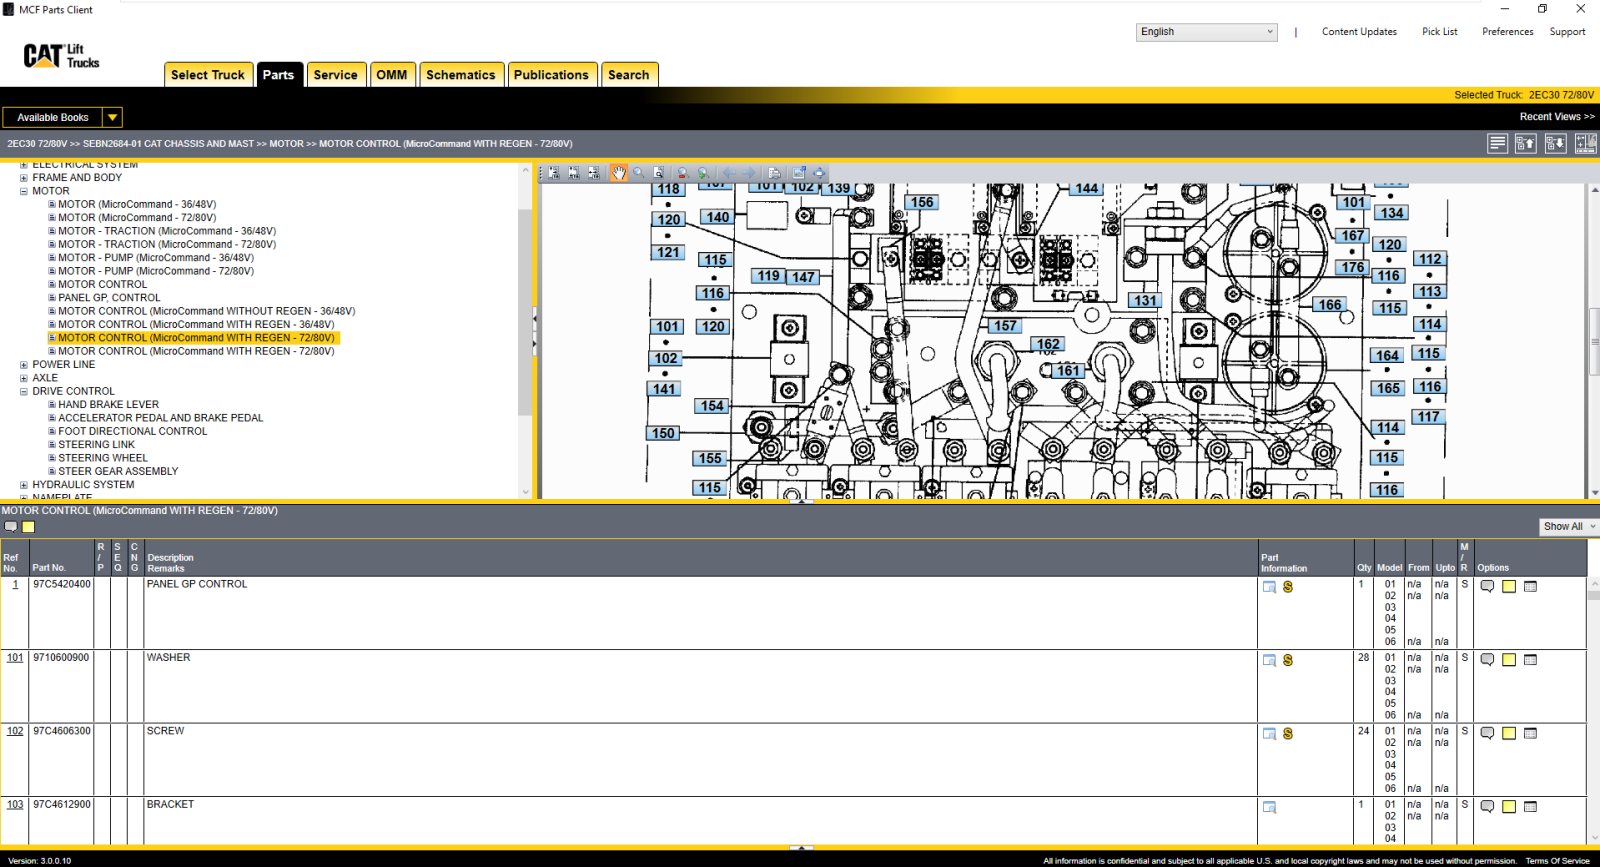
Task: Expand the AXLE tree node
Action: (x=24, y=378)
